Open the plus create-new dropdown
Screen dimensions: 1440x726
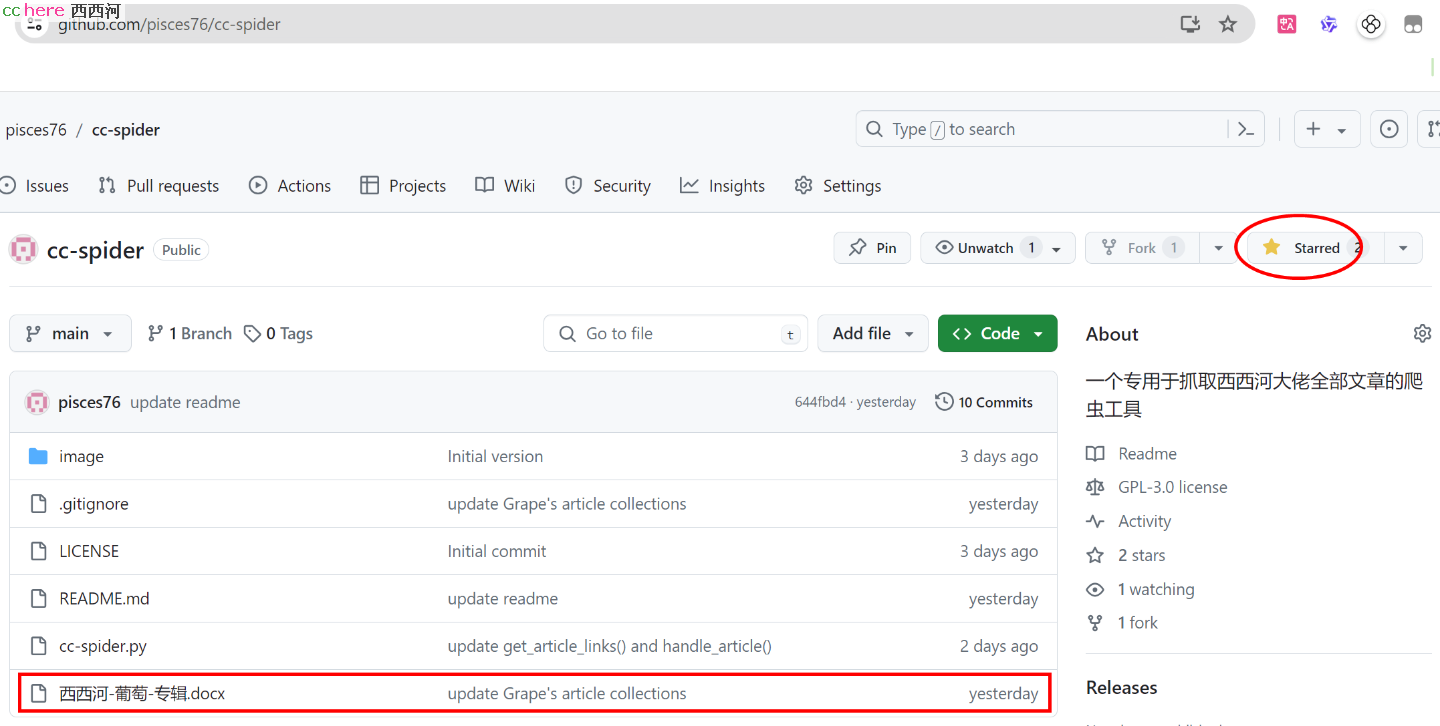click(x=1327, y=129)
